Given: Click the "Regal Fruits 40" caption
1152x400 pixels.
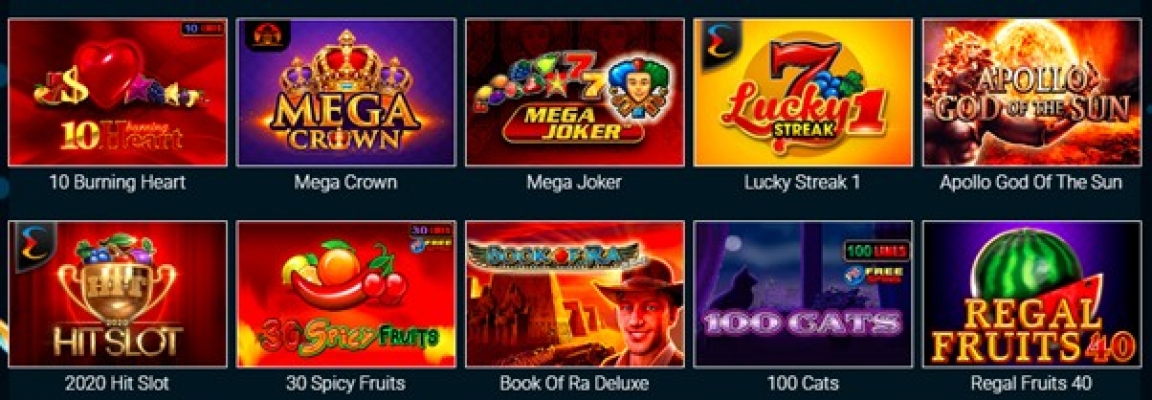Looking at the screenshot, I should pyautogui.click(x=1032, y=383).
